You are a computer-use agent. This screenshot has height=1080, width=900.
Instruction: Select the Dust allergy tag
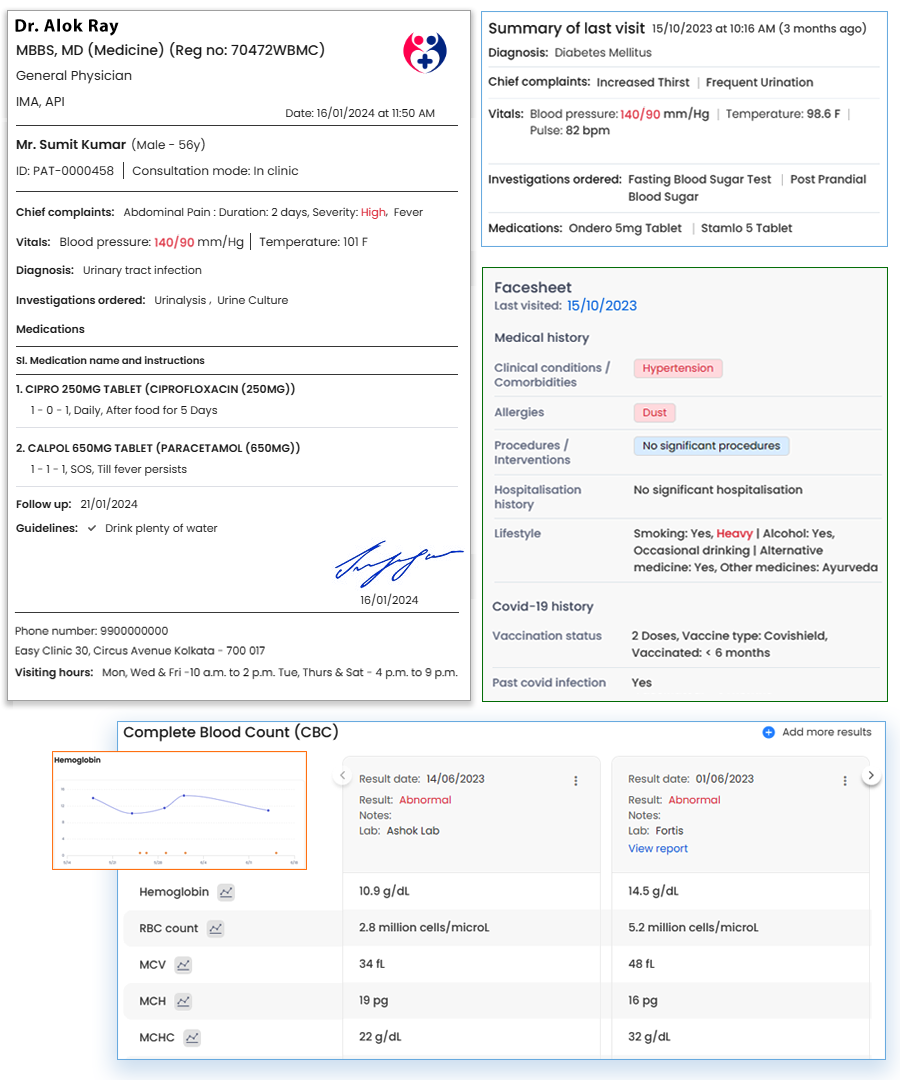[655, 412]
